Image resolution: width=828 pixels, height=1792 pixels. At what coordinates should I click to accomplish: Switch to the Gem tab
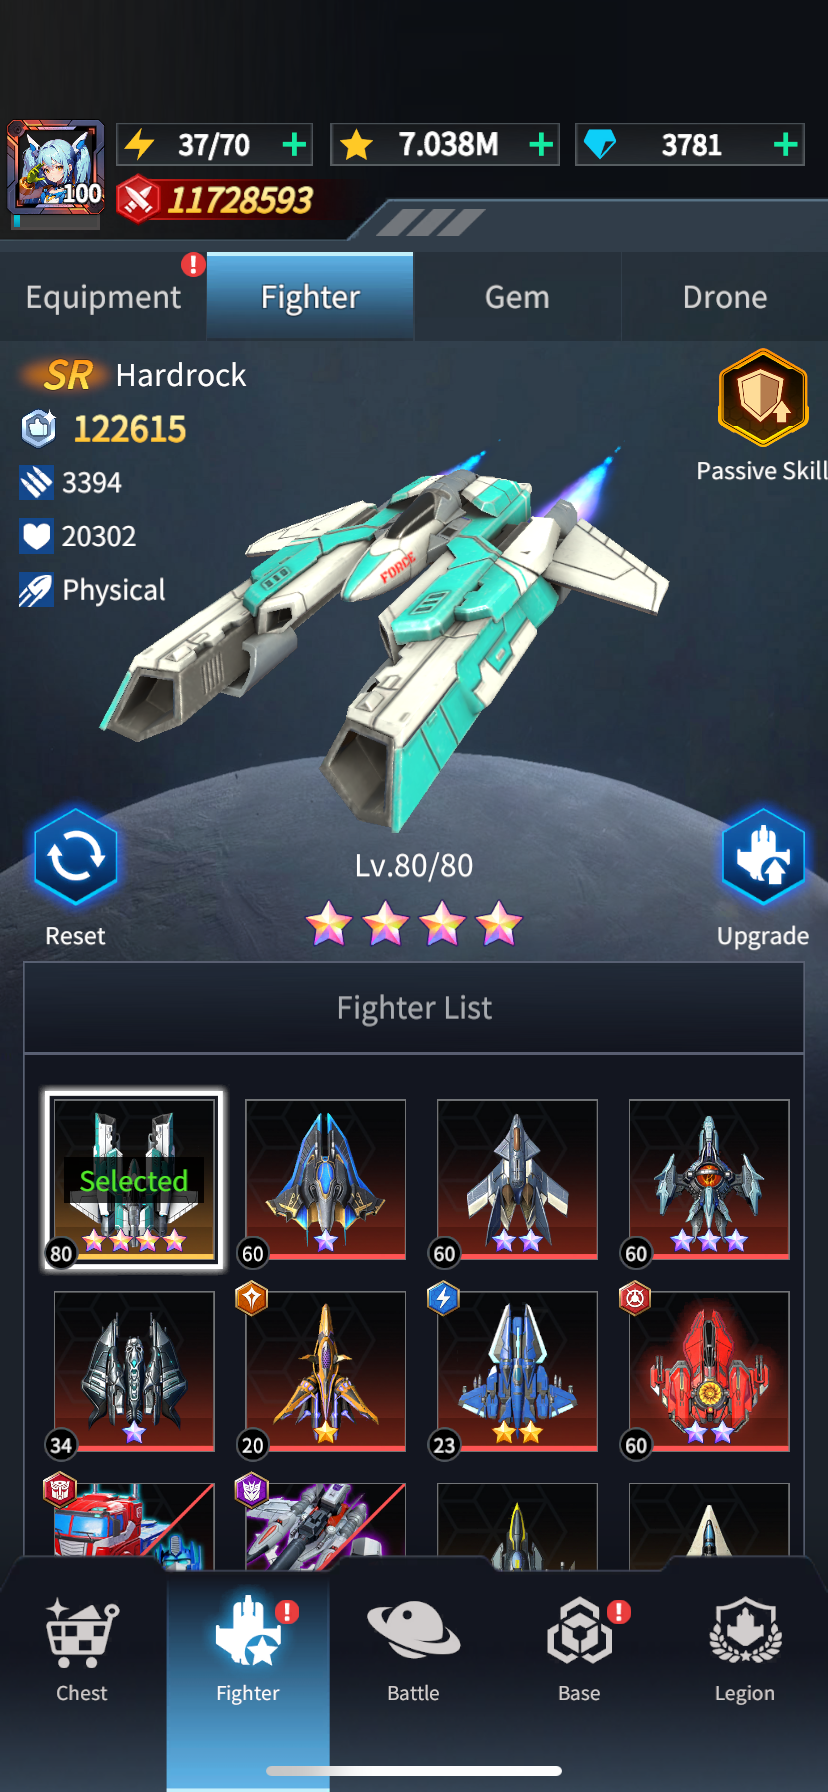[x=517, y=297]
